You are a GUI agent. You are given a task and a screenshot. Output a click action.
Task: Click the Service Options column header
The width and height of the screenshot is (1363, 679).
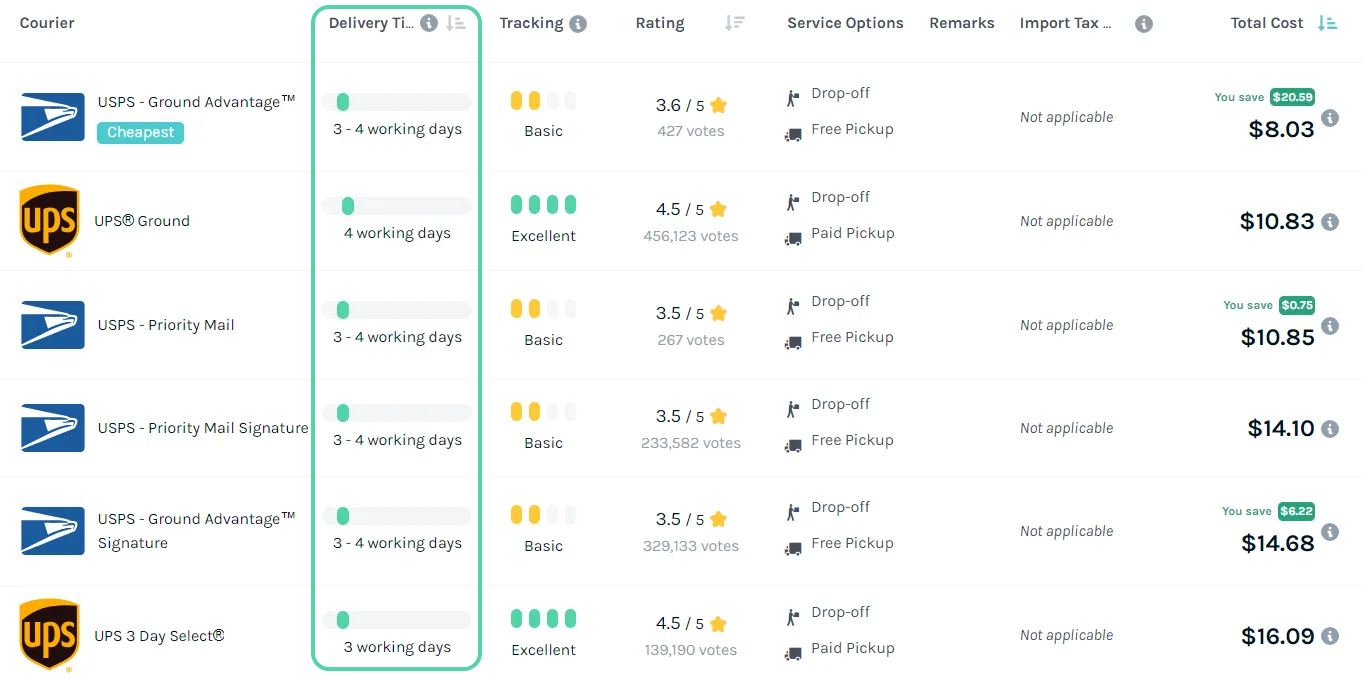coord(845,23)
